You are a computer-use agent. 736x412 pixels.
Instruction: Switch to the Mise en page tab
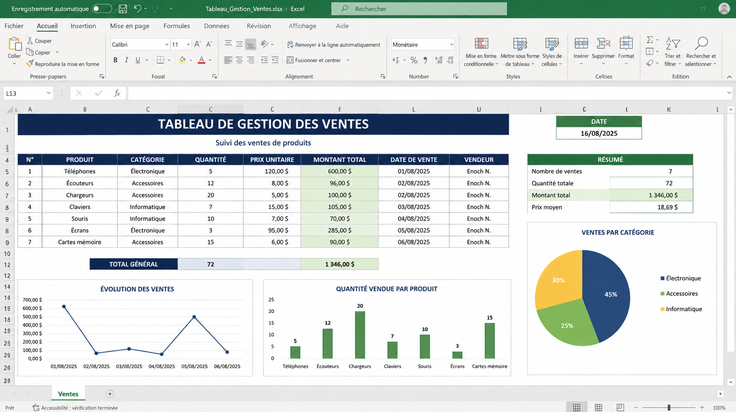130,26
